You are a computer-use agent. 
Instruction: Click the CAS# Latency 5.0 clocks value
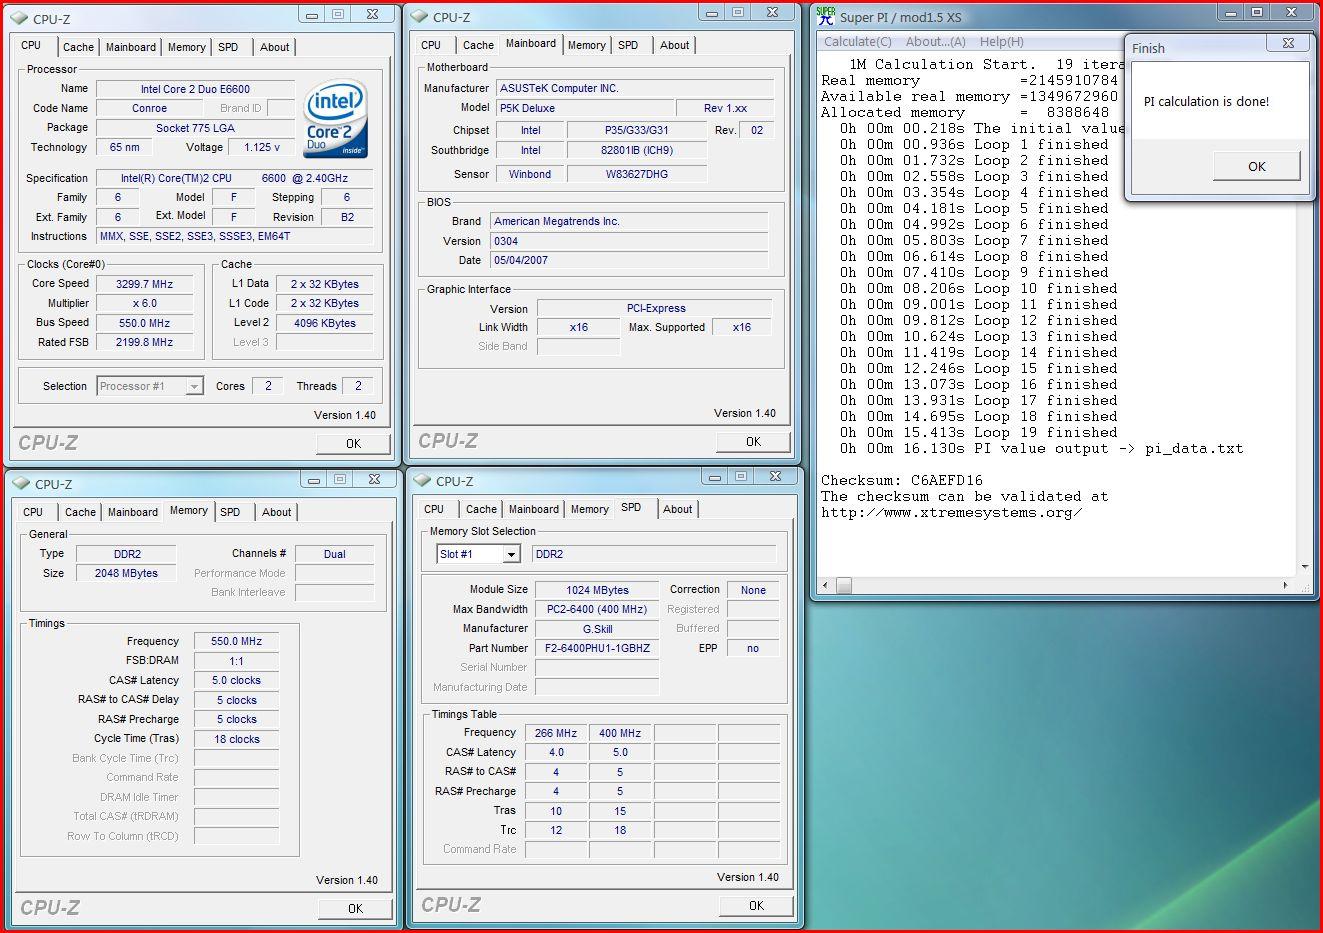coord(236,680)
